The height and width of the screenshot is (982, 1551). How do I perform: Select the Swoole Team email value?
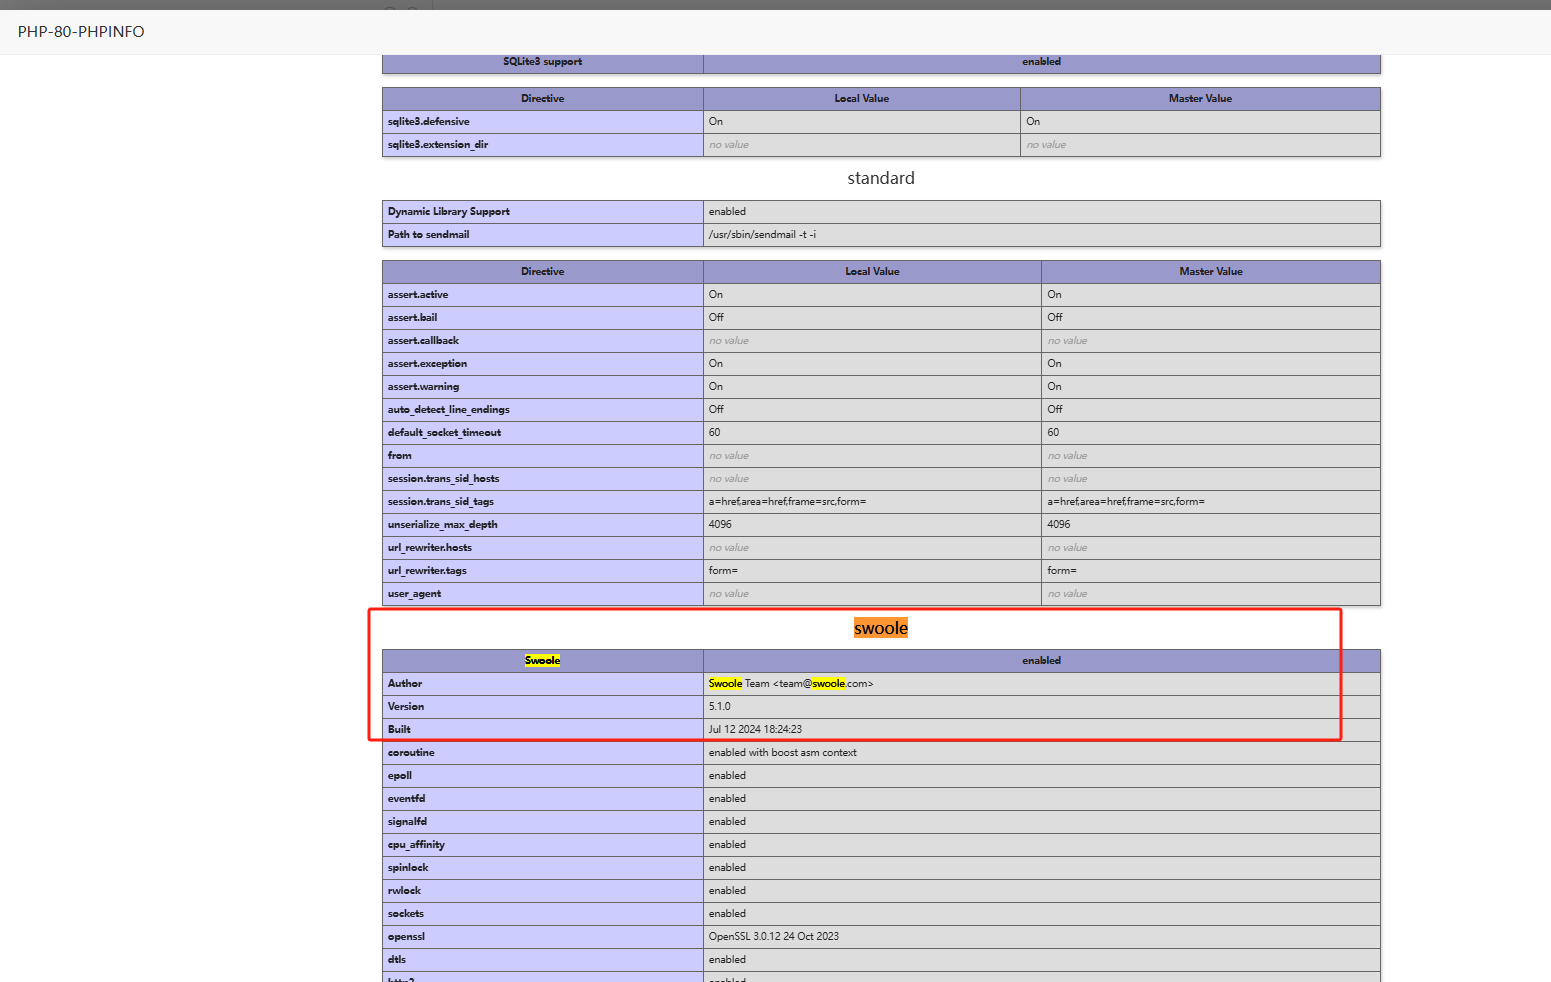click(x=791, y=684)
